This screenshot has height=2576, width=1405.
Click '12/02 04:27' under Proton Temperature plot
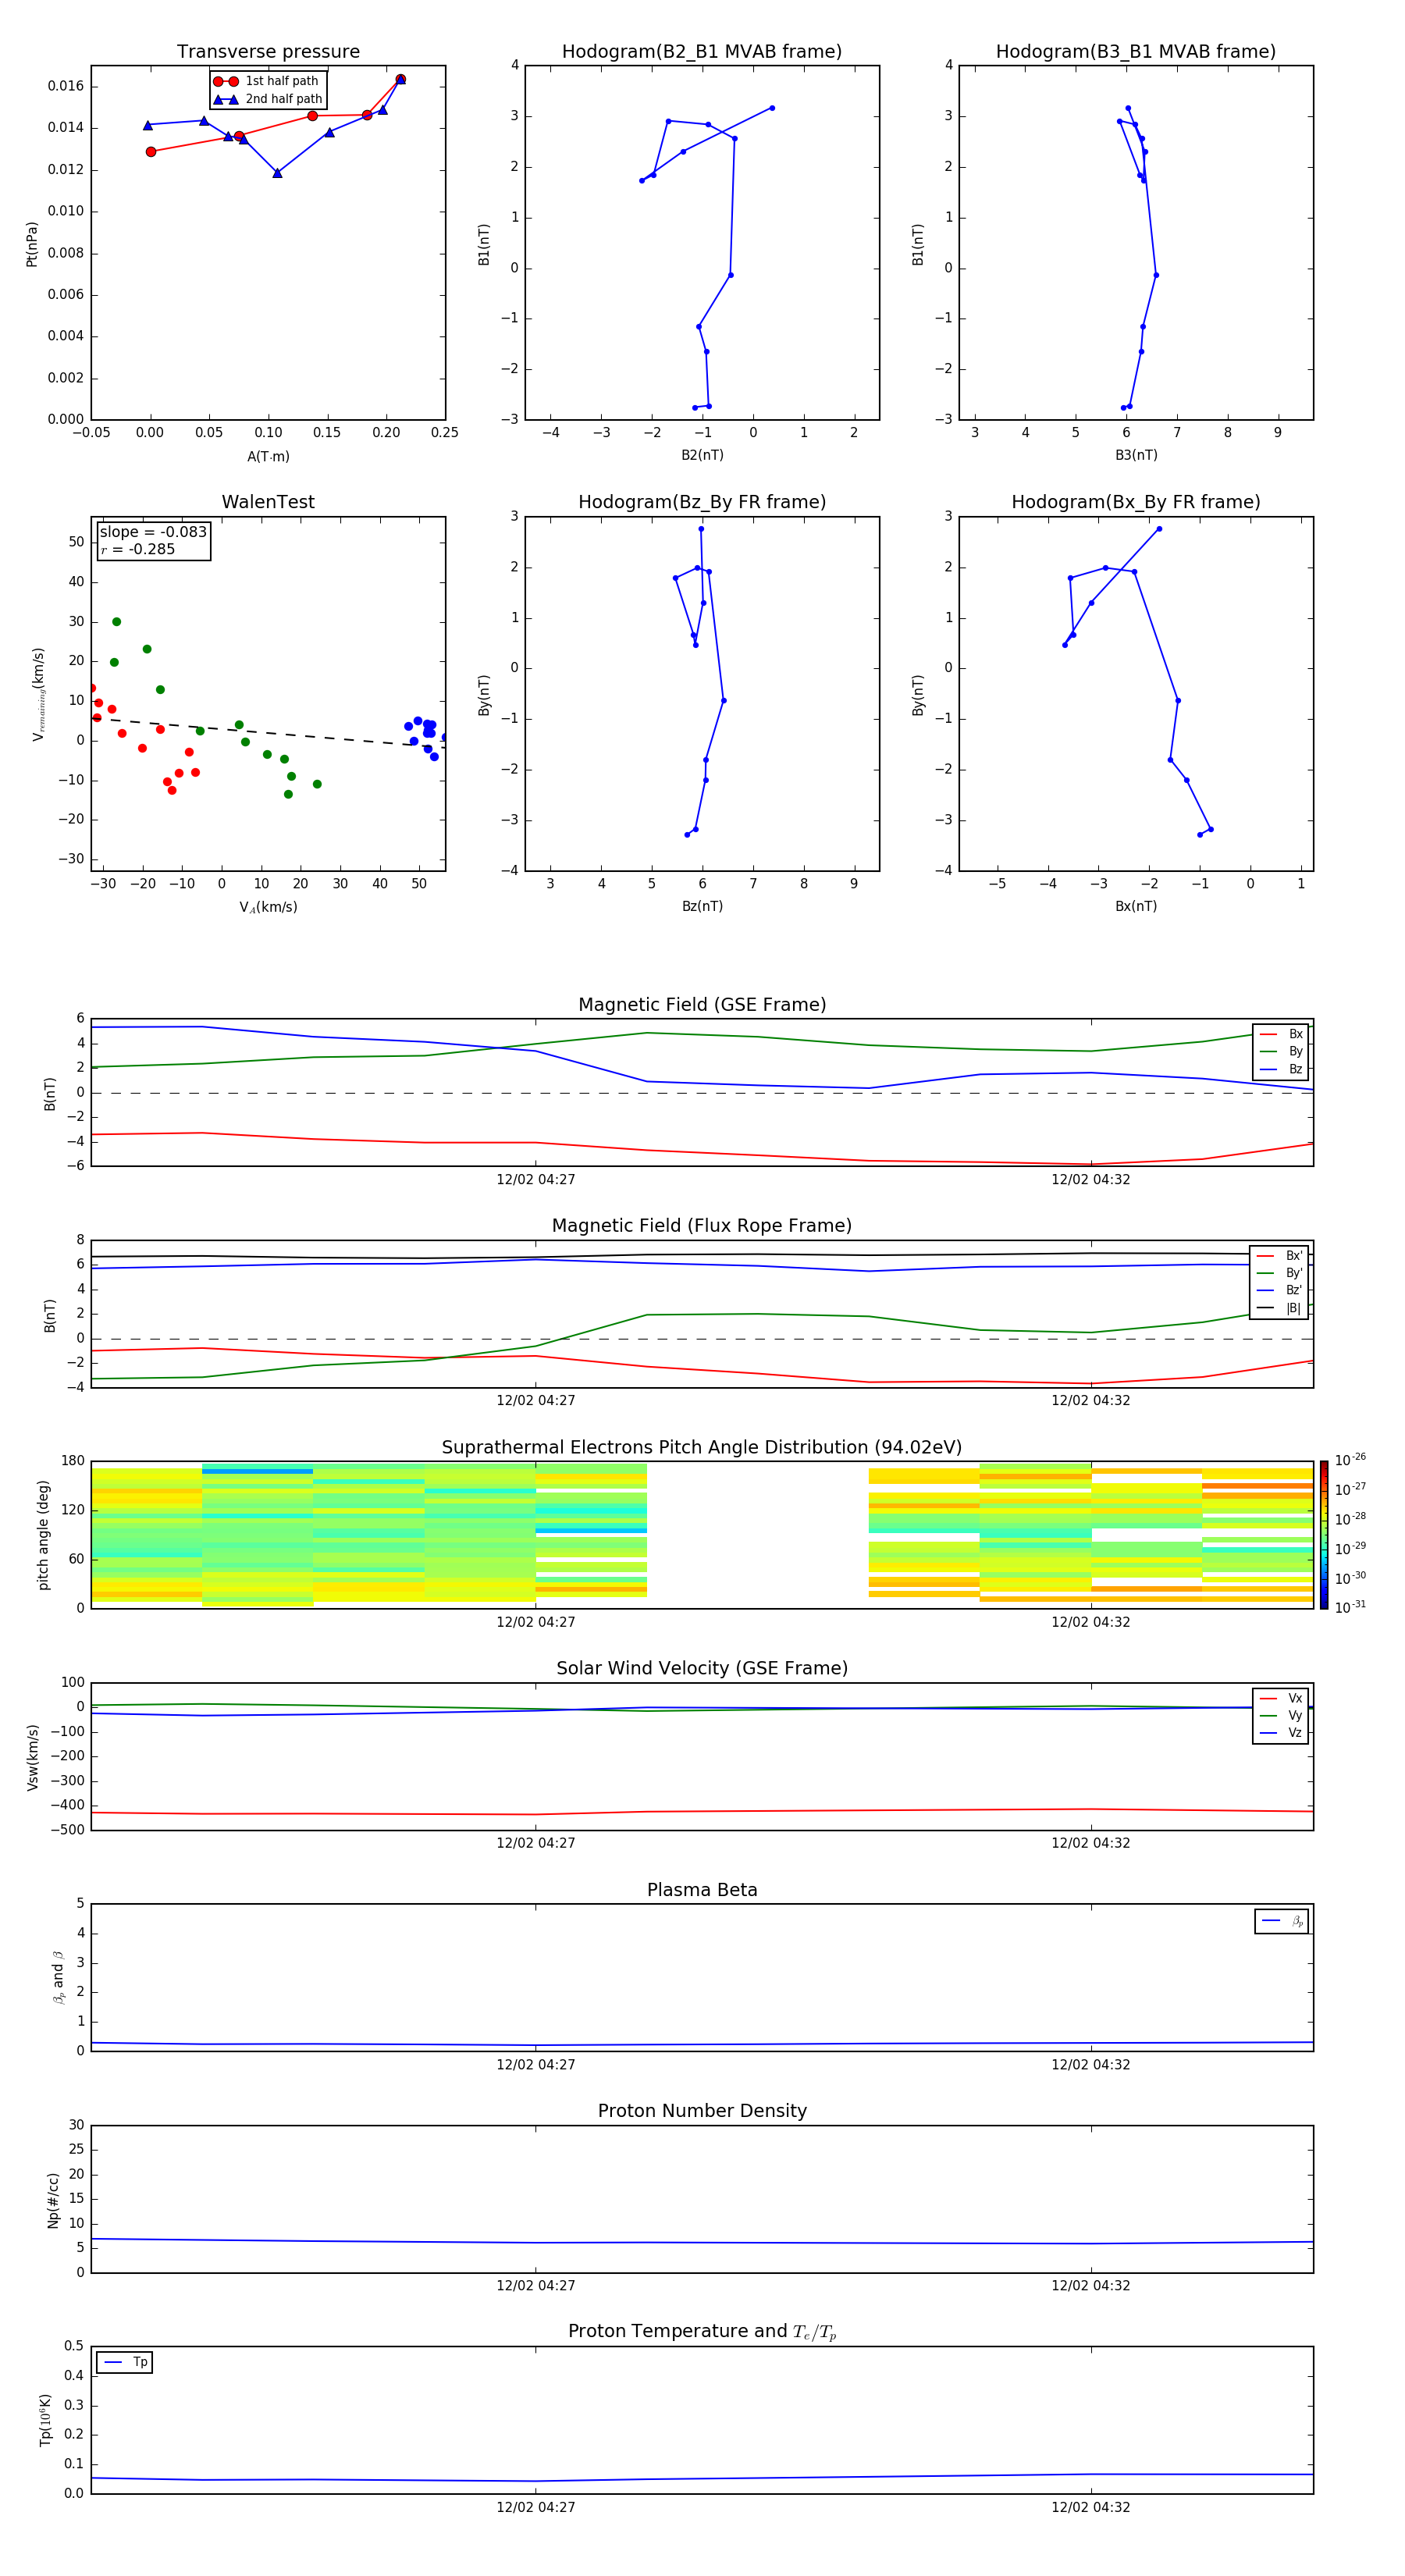536,2507
